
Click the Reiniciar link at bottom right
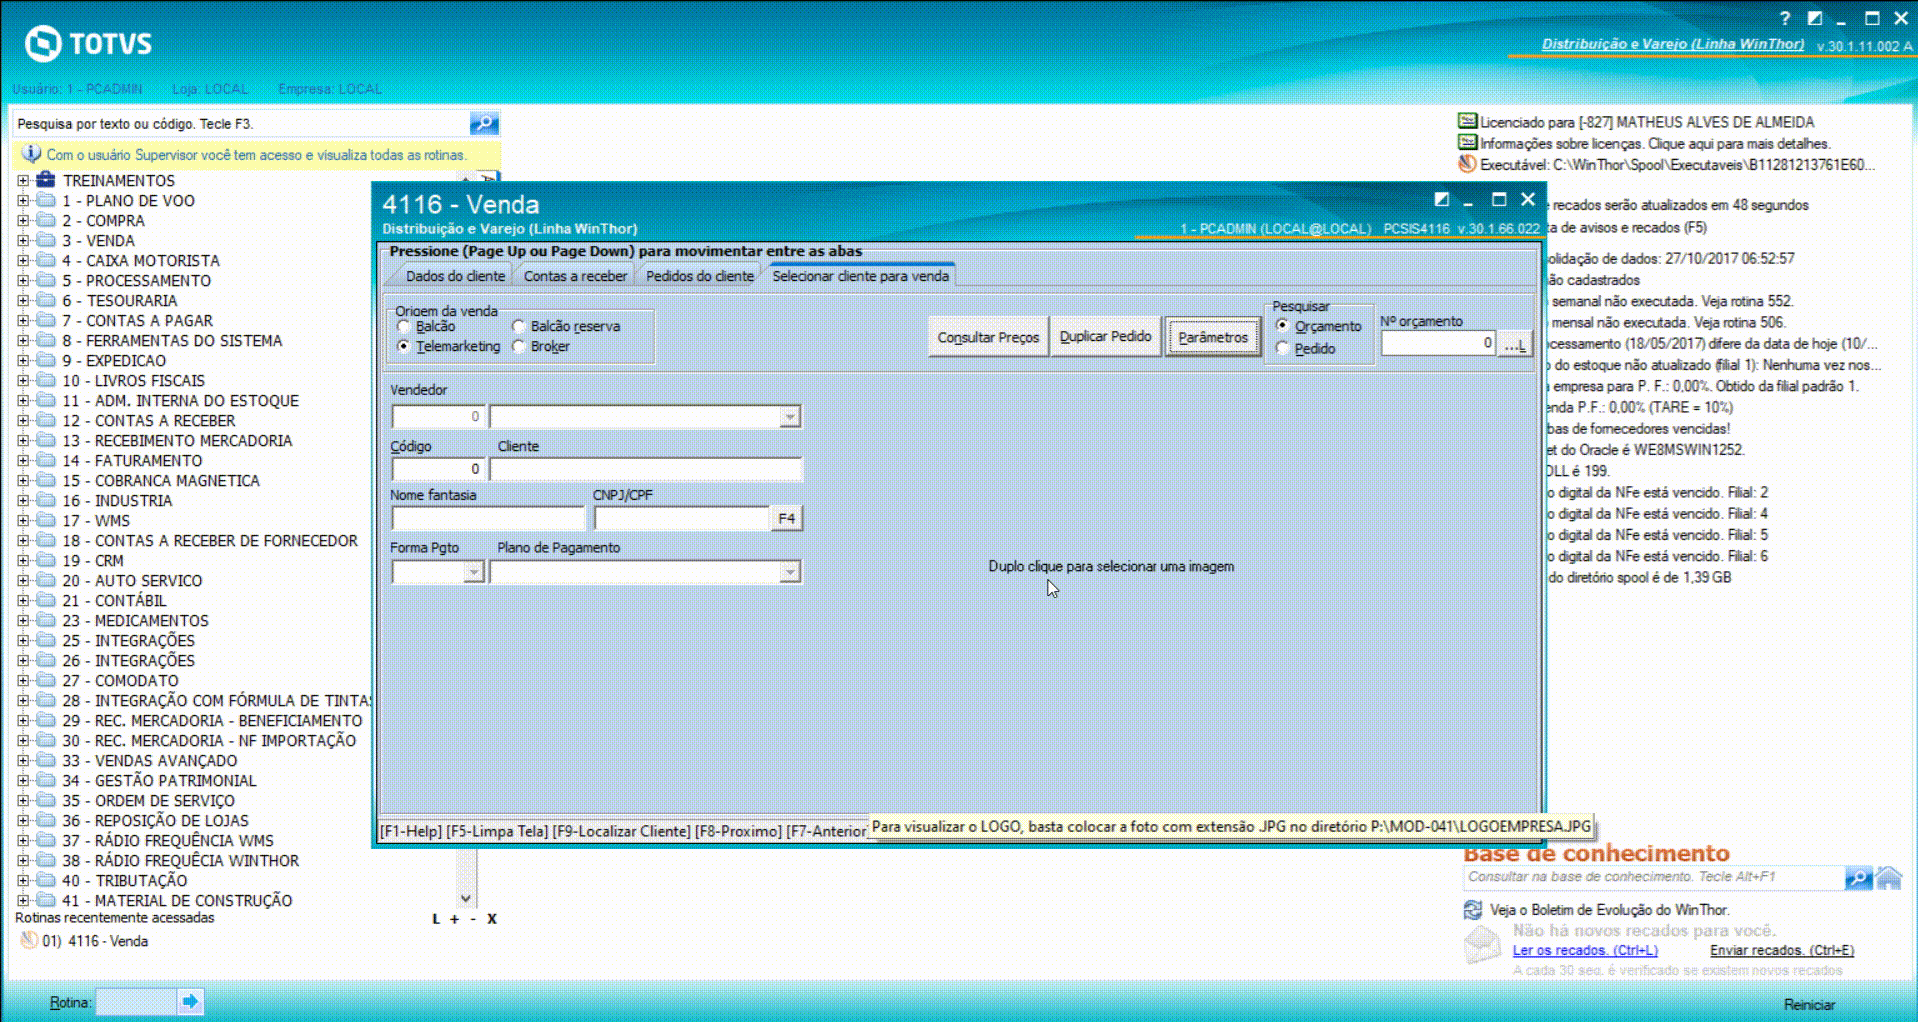[x=1809, y=1004]
